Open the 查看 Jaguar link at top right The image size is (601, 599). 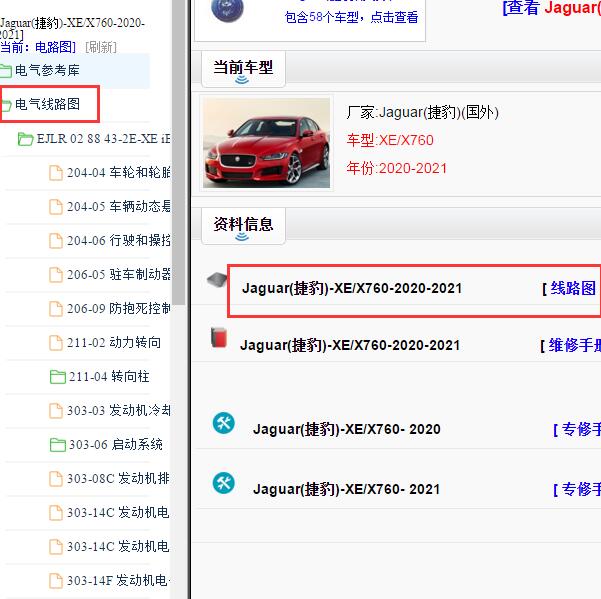[x=552, y=8]
